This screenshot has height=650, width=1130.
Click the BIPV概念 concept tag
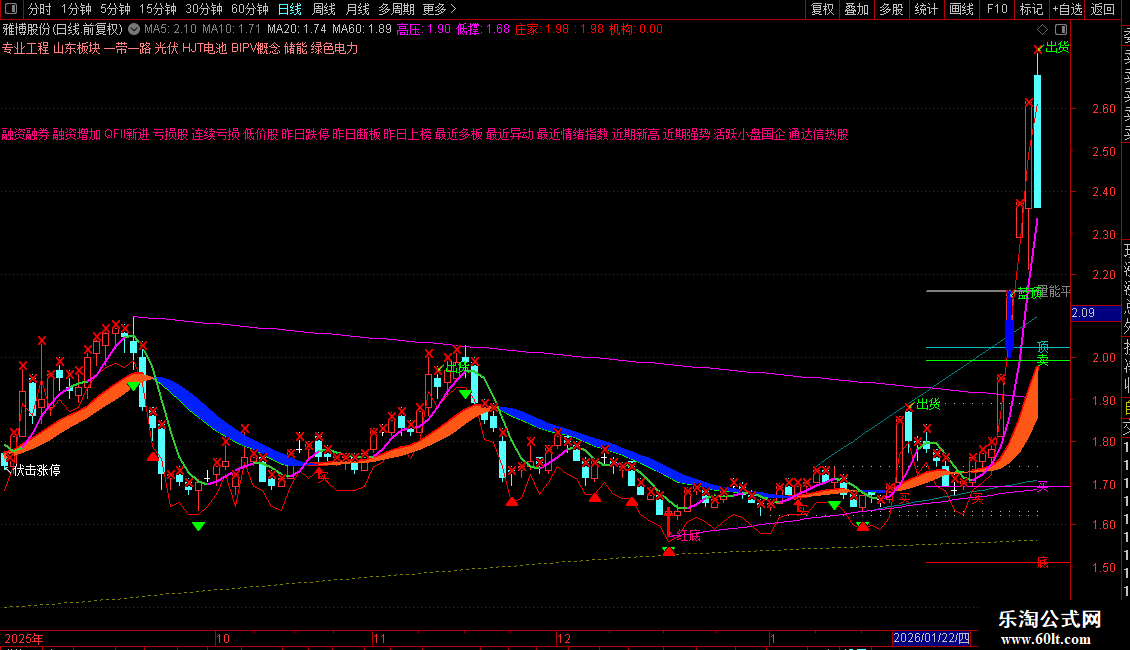tap(256, 48)
